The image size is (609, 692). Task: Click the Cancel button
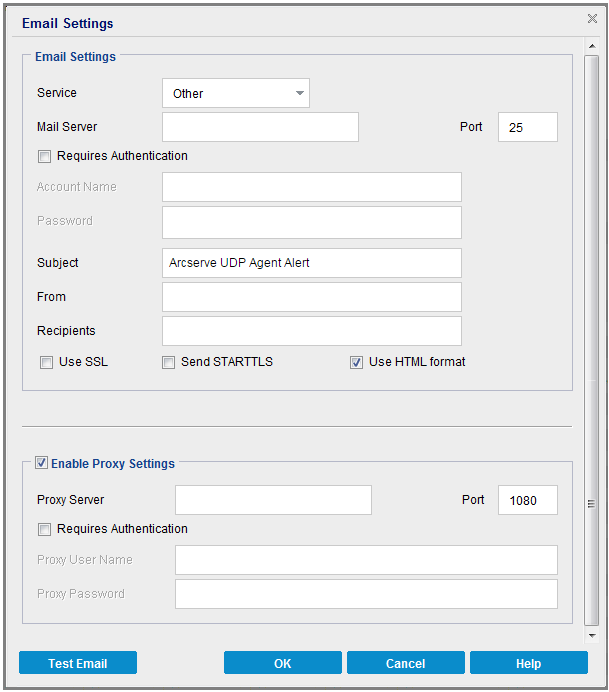(405, 663)
